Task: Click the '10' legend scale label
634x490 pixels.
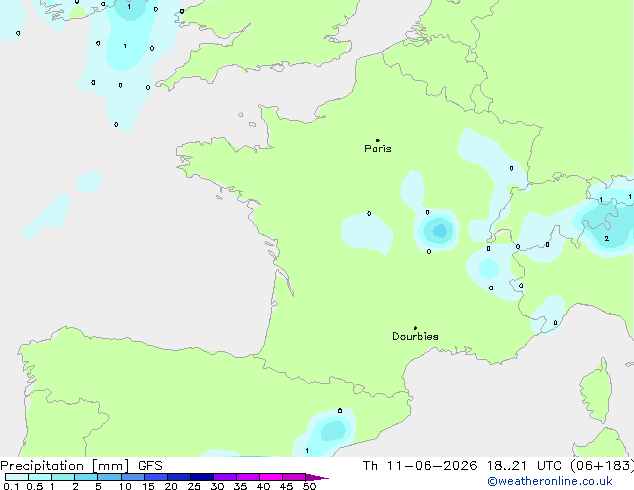Action: pyautogui.click(x=125, y=486)
